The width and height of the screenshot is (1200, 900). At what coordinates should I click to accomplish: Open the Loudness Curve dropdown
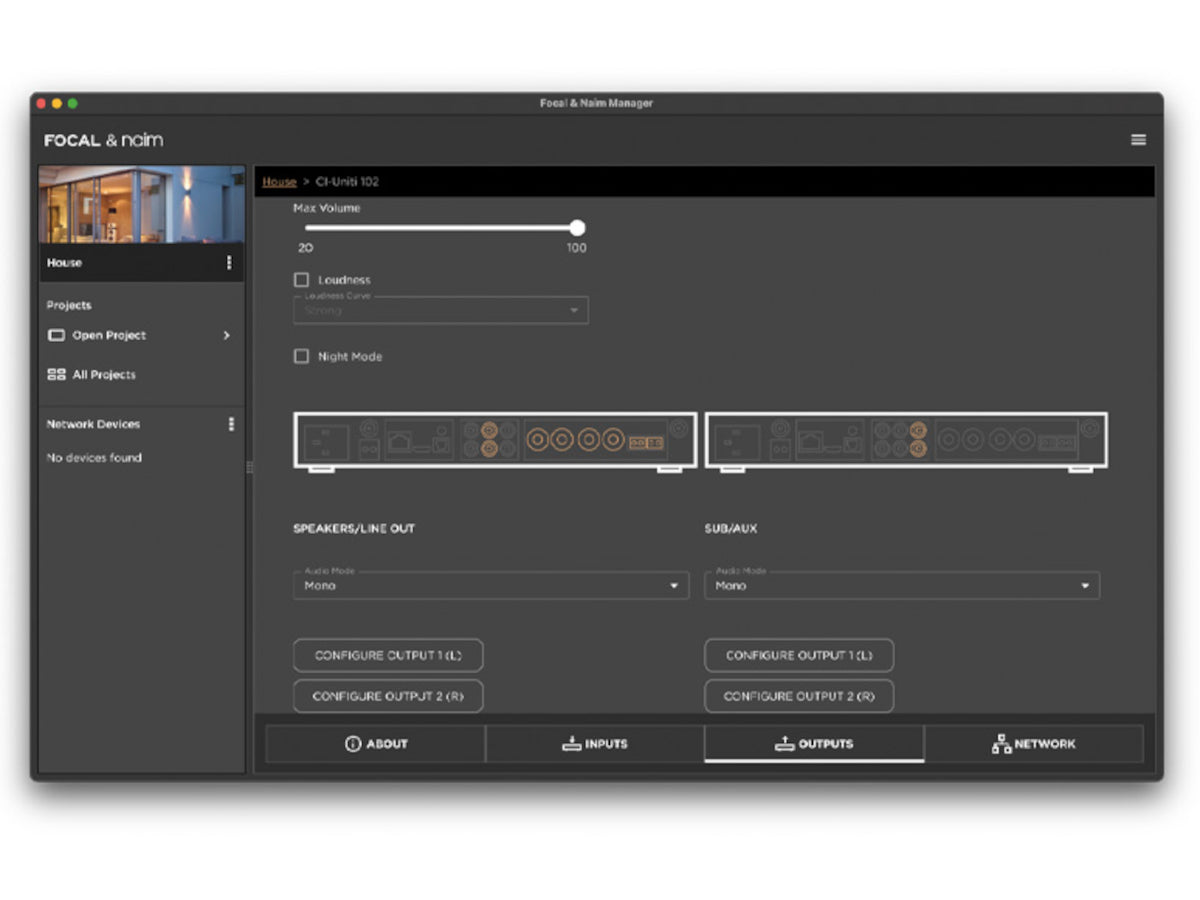(440, 311)
